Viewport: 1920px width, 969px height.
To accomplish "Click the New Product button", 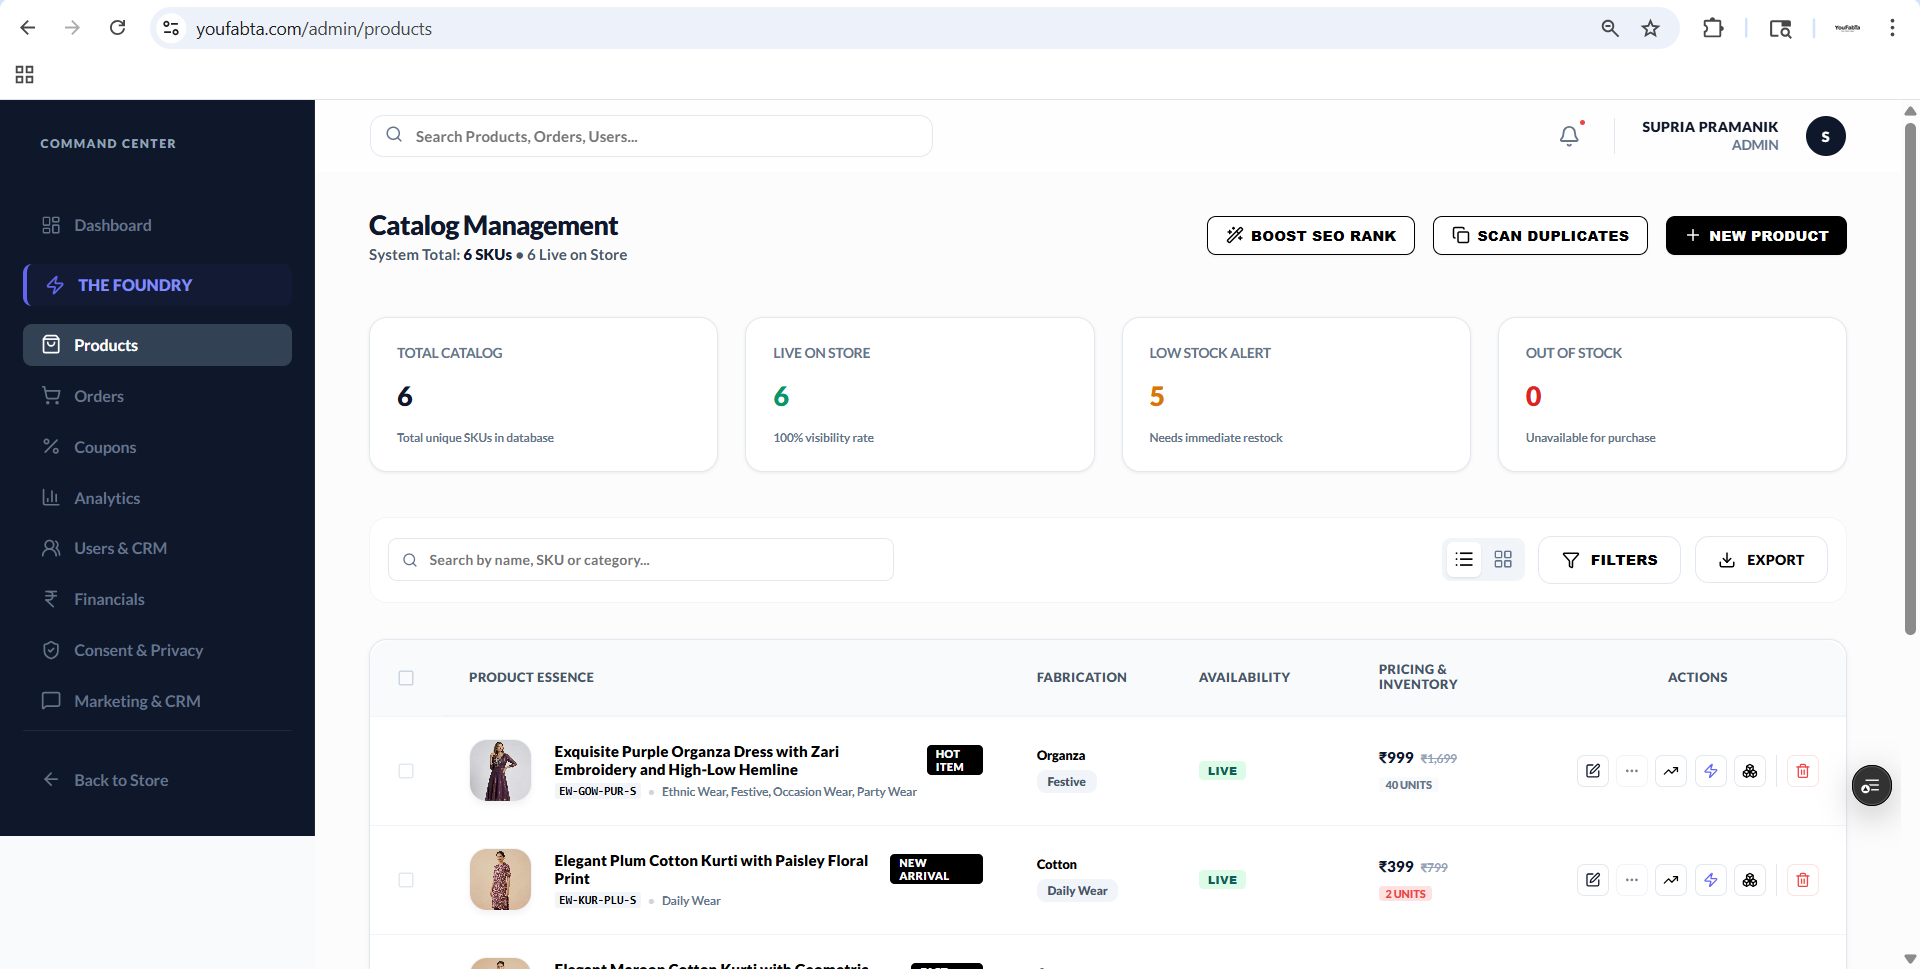I will tap(1756, 236).
